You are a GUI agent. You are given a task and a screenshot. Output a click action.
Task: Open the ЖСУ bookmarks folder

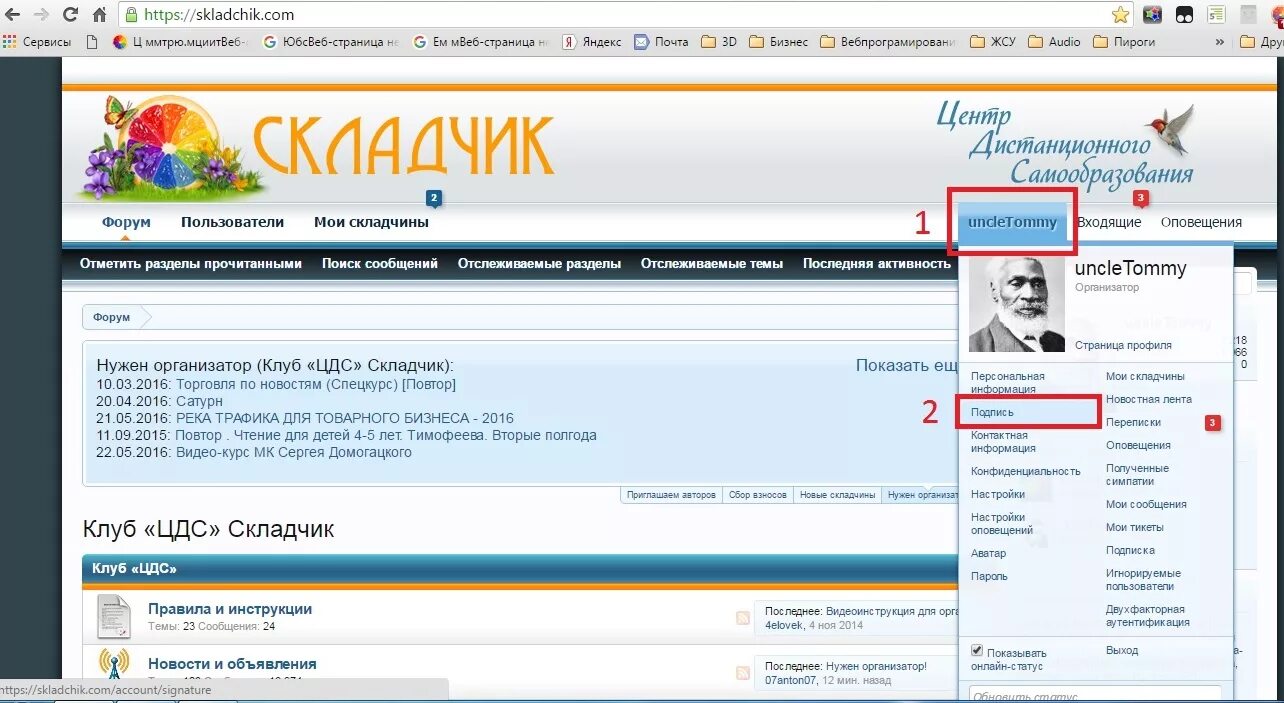tap(992, 42)
